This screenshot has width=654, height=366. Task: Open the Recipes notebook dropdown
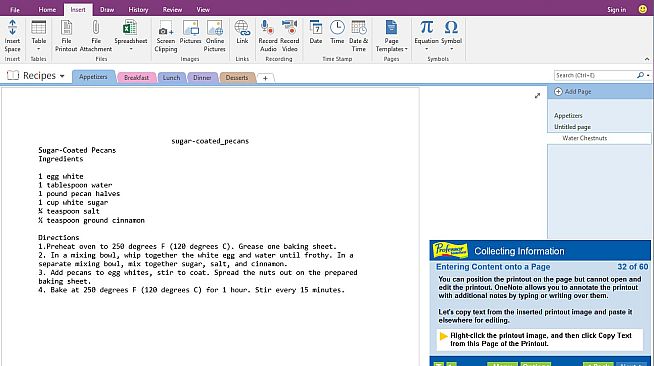click(x=62, y=76)
